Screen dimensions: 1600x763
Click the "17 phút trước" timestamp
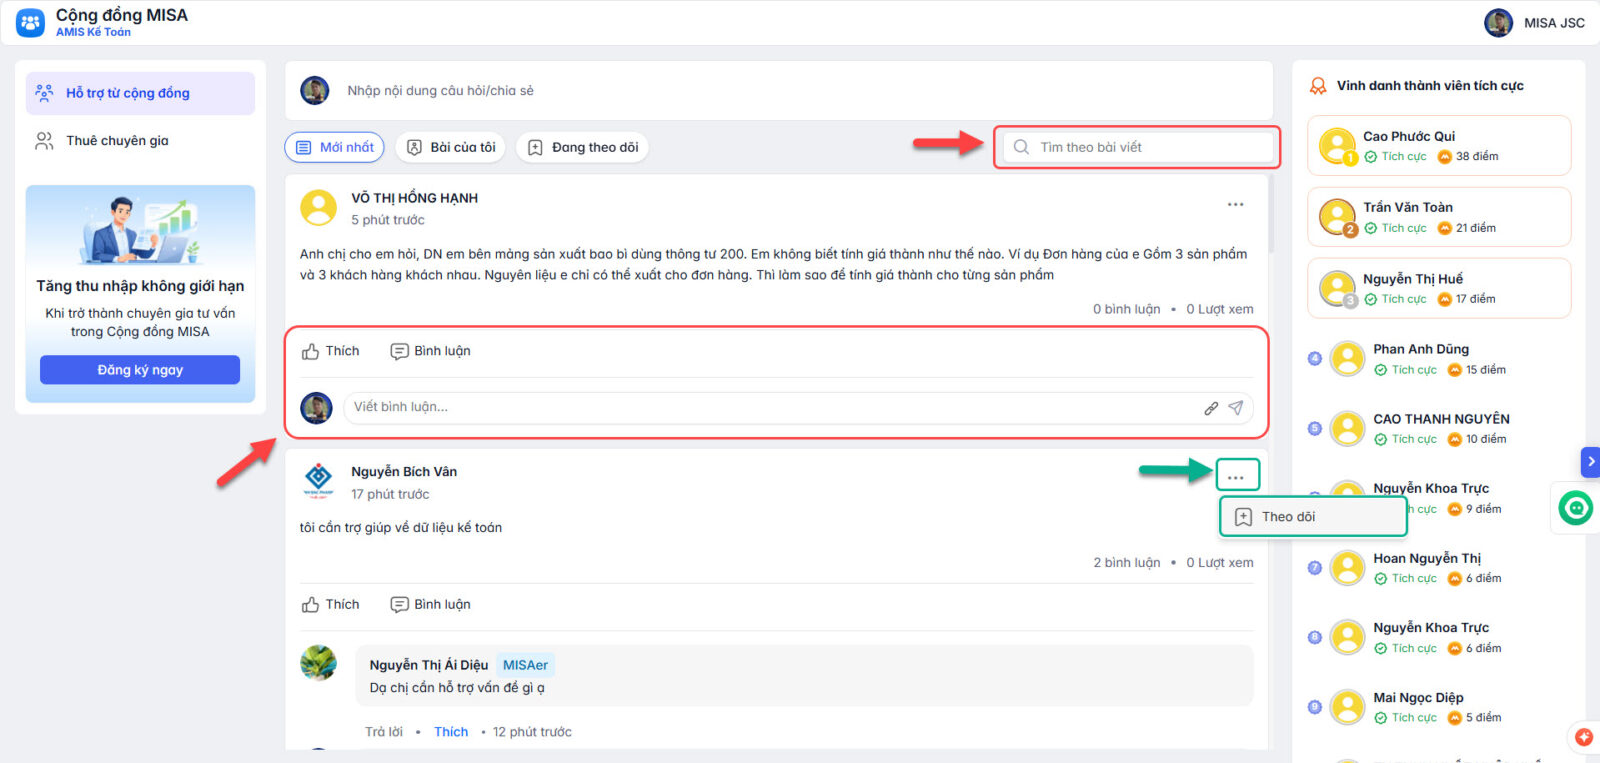coord(390,494)
